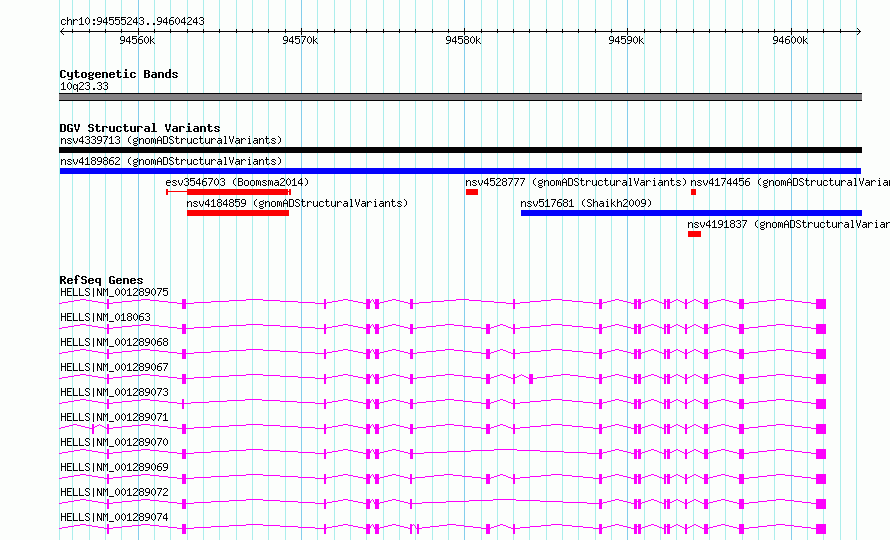Open the HELLS|NM_001289073 transcript label
890x540 pixels.
click(114, 392)
